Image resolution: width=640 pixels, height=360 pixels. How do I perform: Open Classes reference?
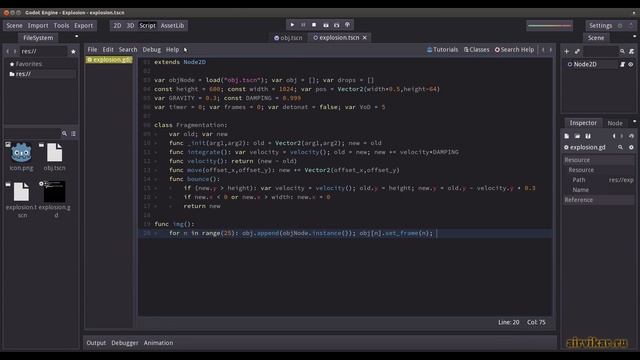(476, 49)
